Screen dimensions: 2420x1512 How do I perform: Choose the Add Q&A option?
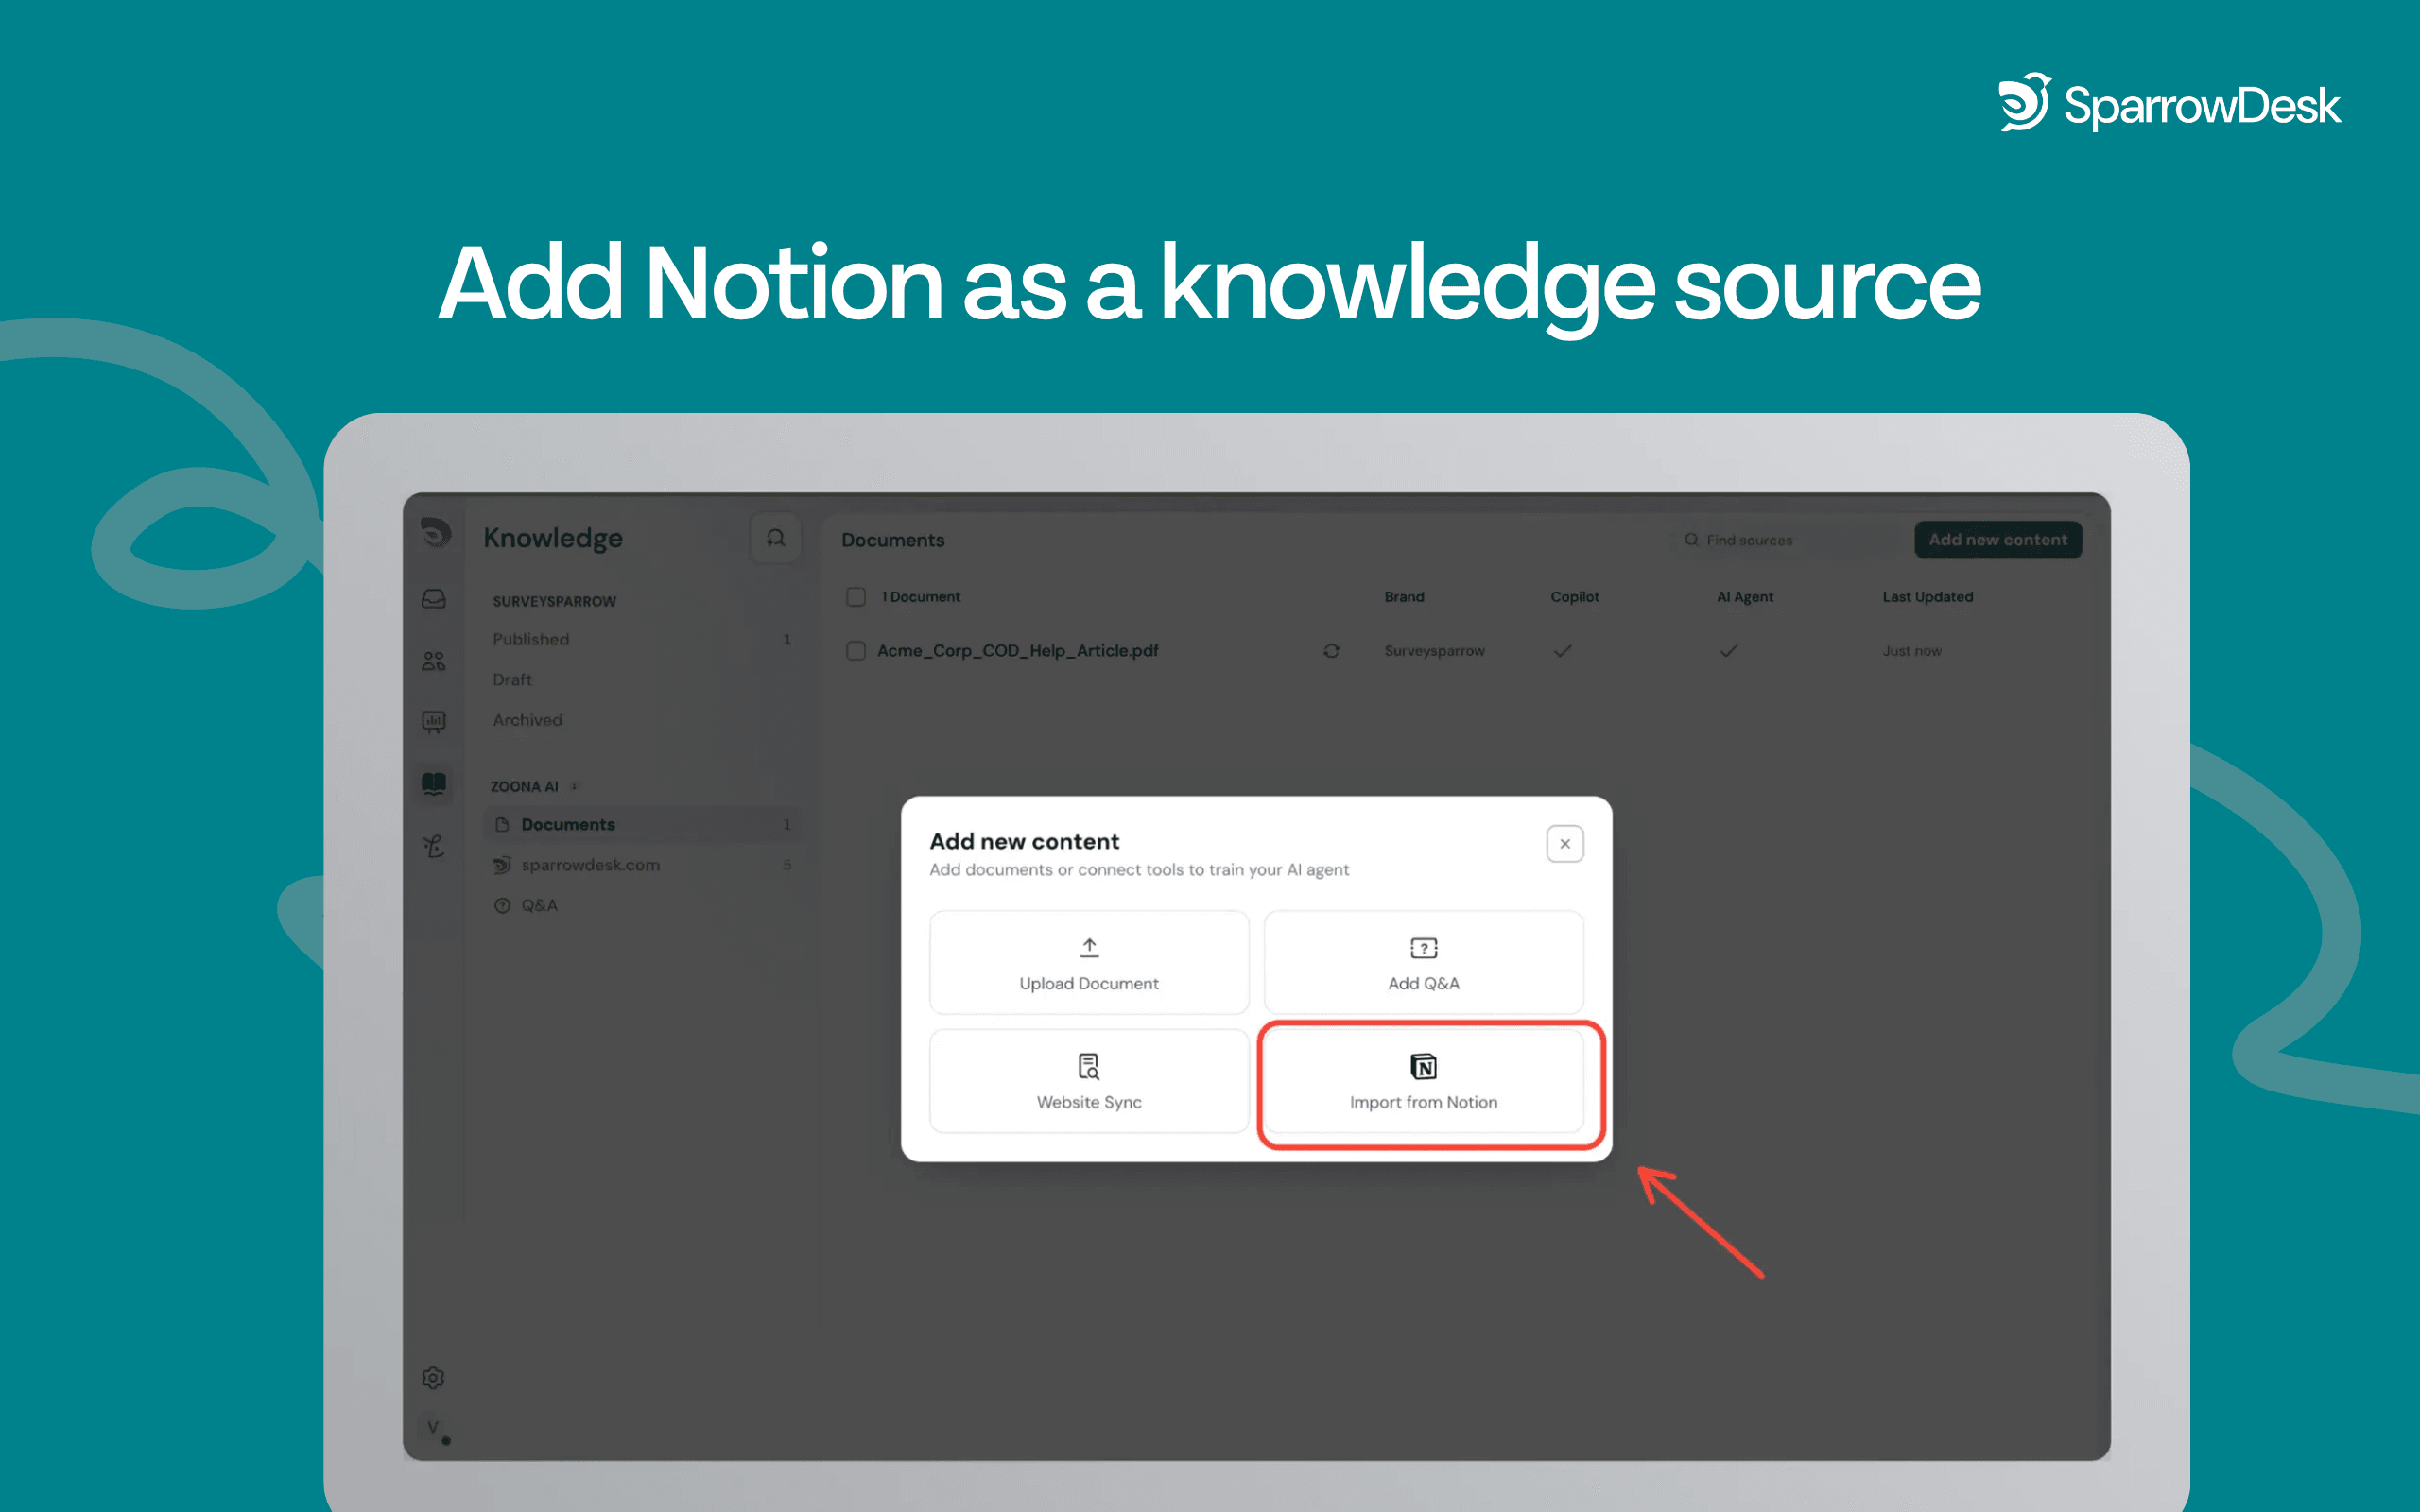click(x=1424, y=962)
